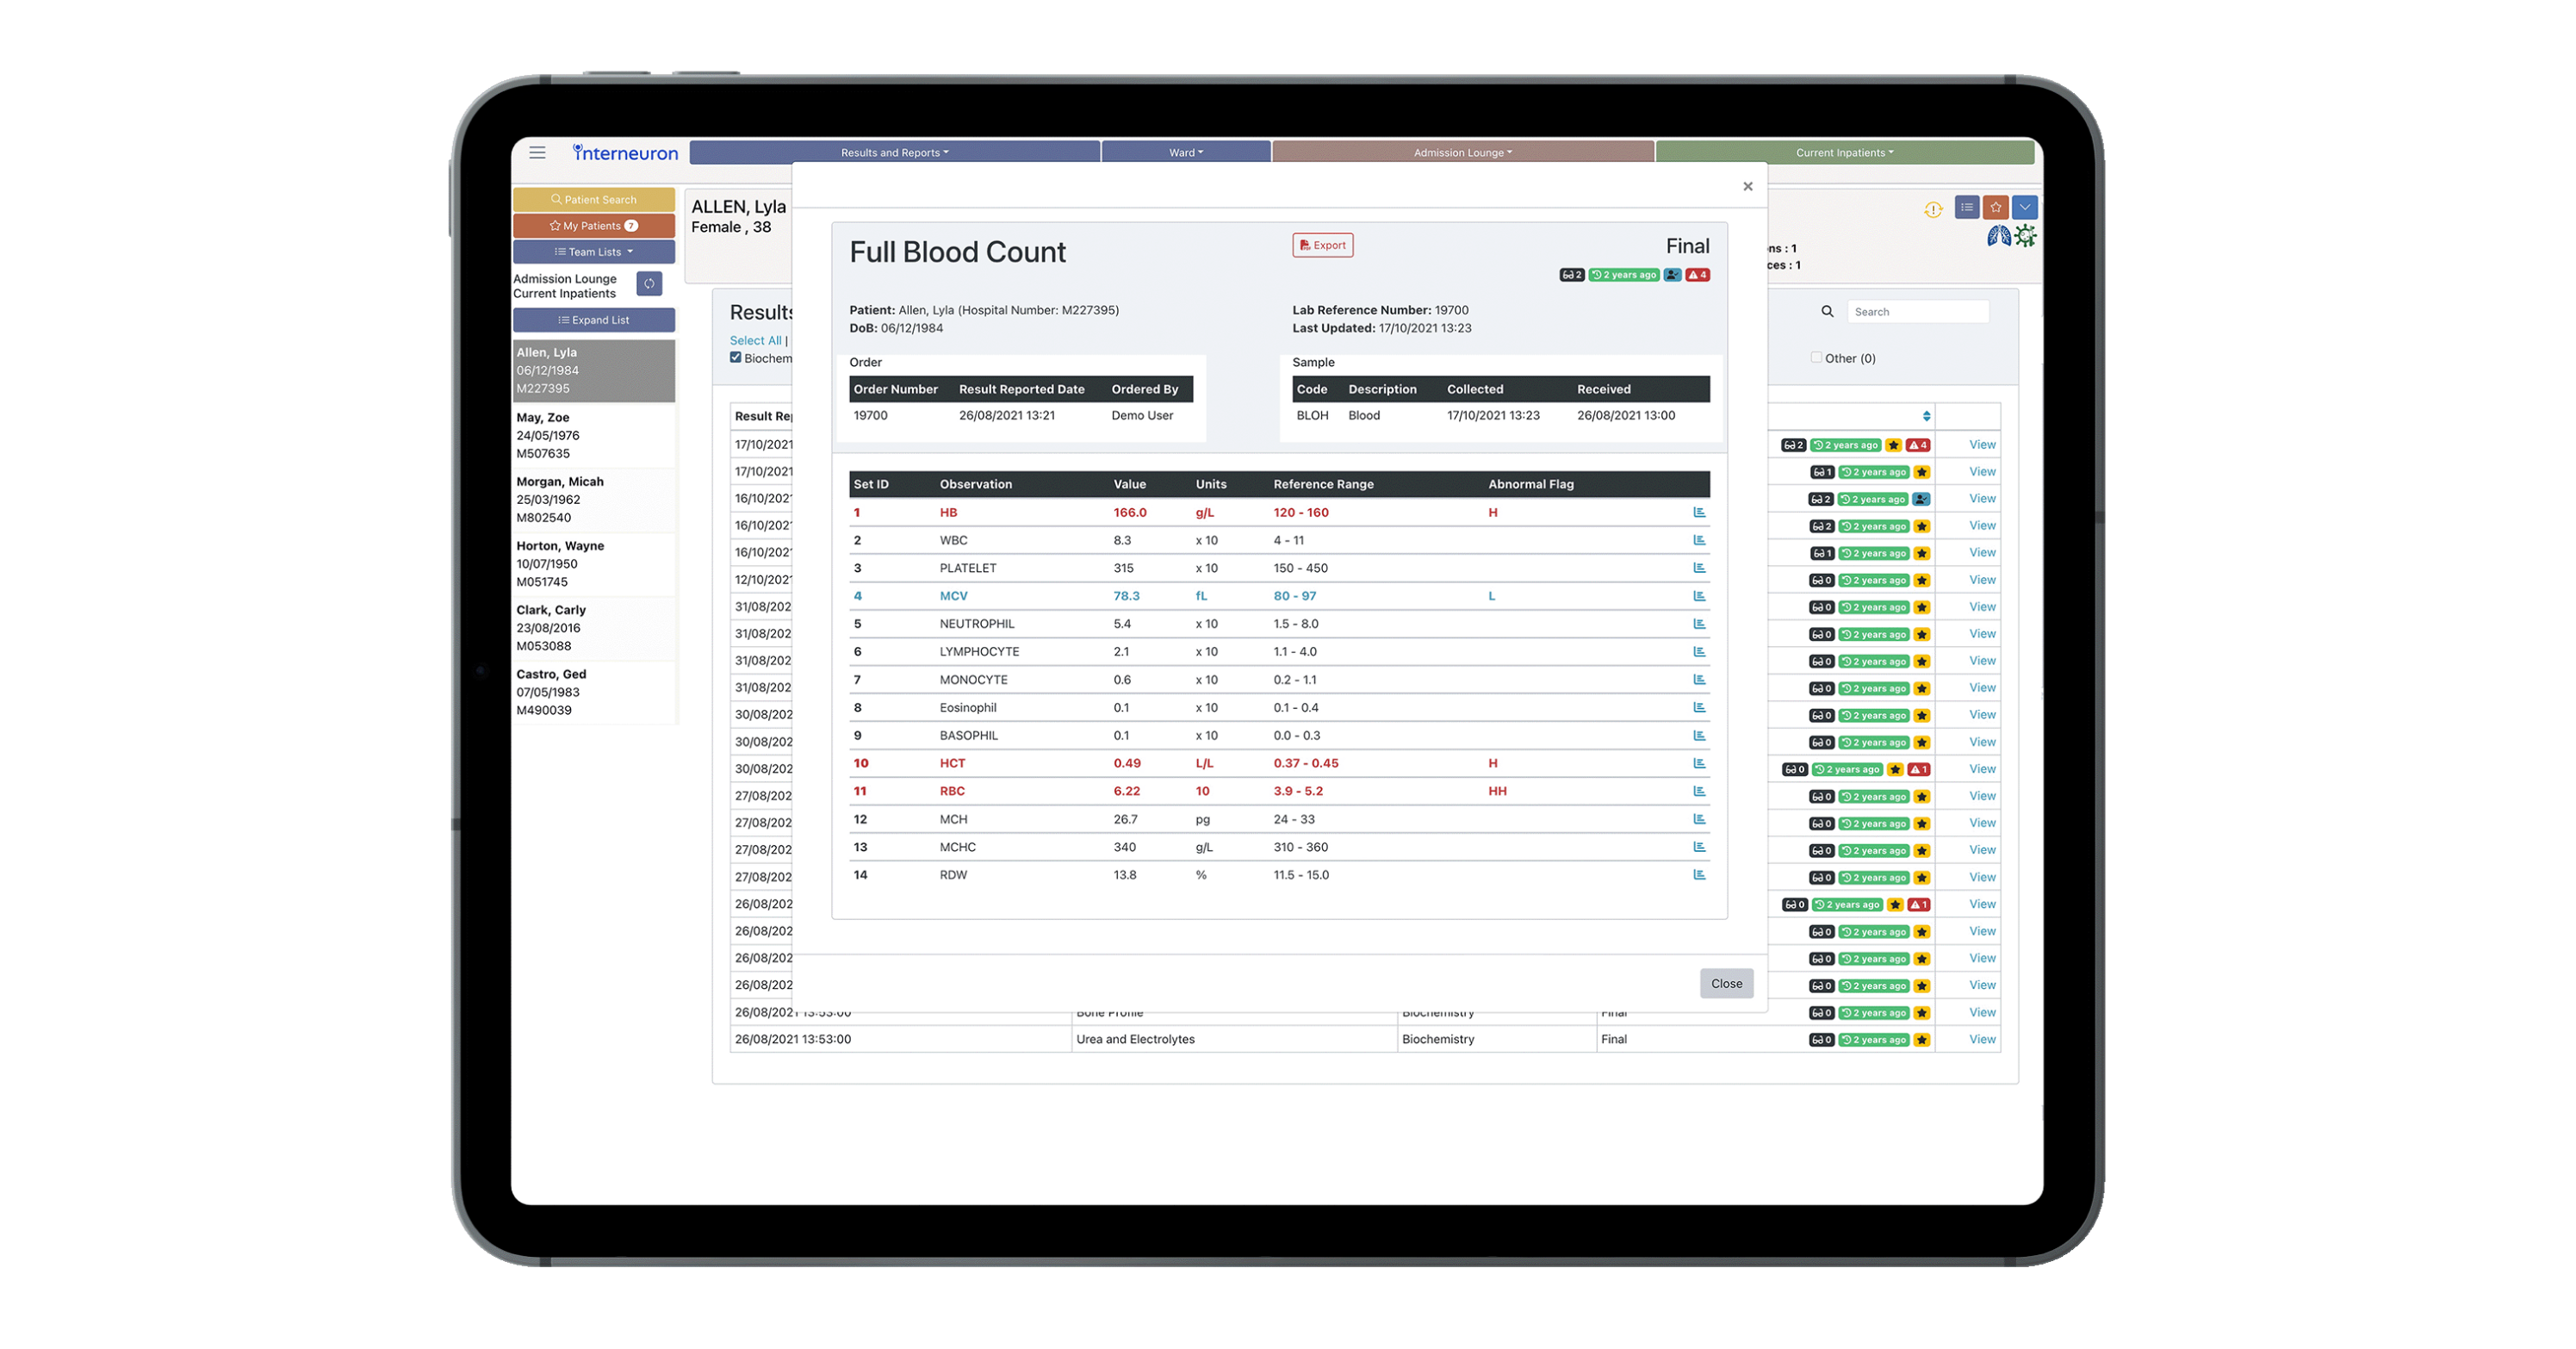Viewport: 2576px width, 1349px height.
Task: Click the Close button in dialog
Action: (x=1726, y=983)
